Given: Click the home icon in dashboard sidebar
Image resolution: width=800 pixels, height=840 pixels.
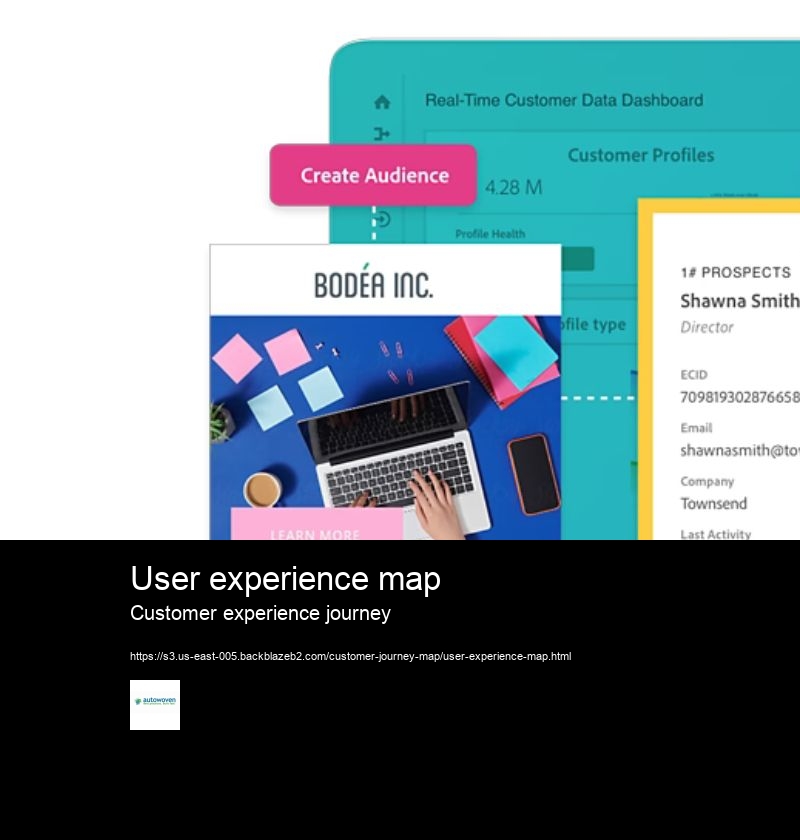Looking at the screenshot, I should [382, 102].
